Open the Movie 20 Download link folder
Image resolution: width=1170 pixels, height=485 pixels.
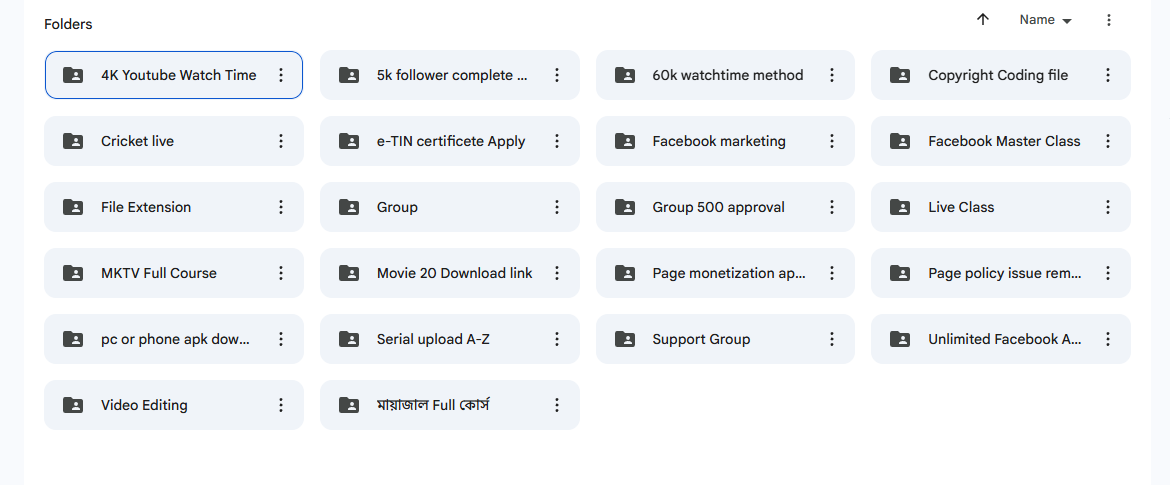tap(454, 273)
